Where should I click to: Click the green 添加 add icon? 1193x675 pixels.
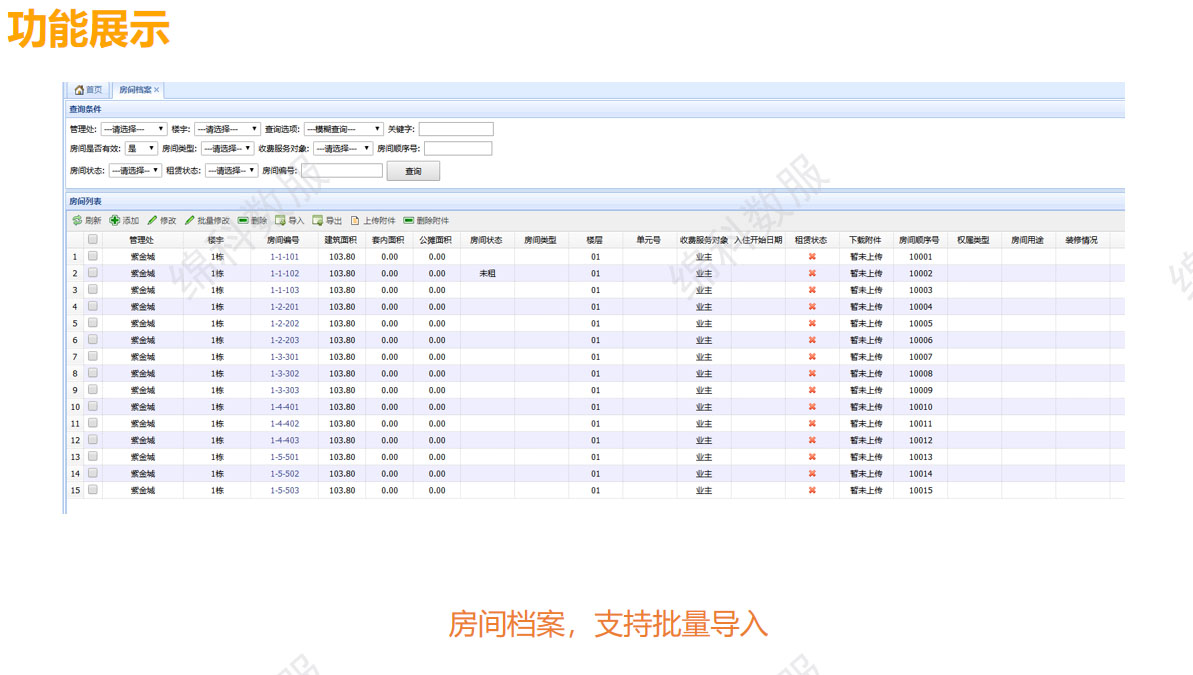(x=114, y=221)
